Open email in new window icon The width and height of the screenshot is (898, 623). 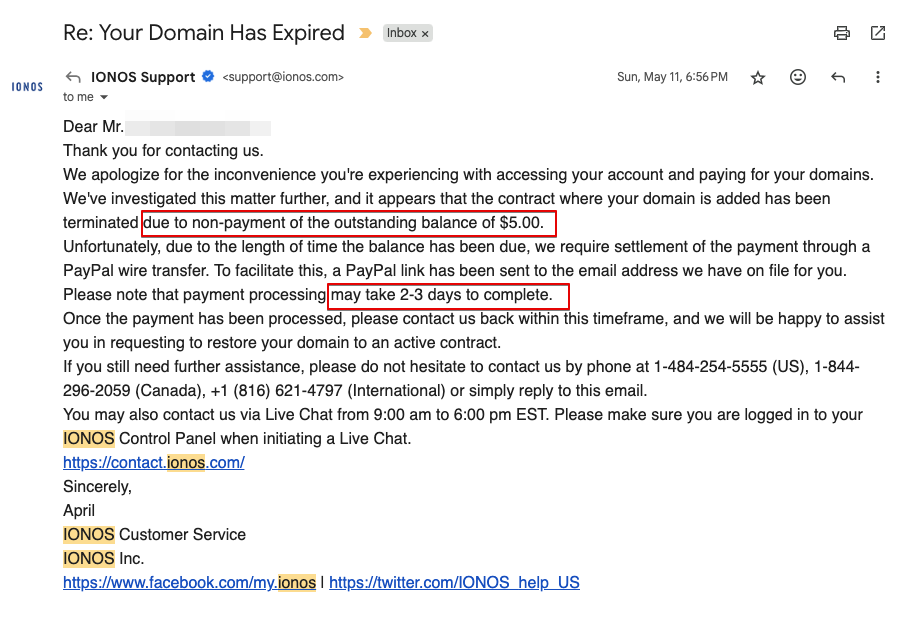pos(877,33)
